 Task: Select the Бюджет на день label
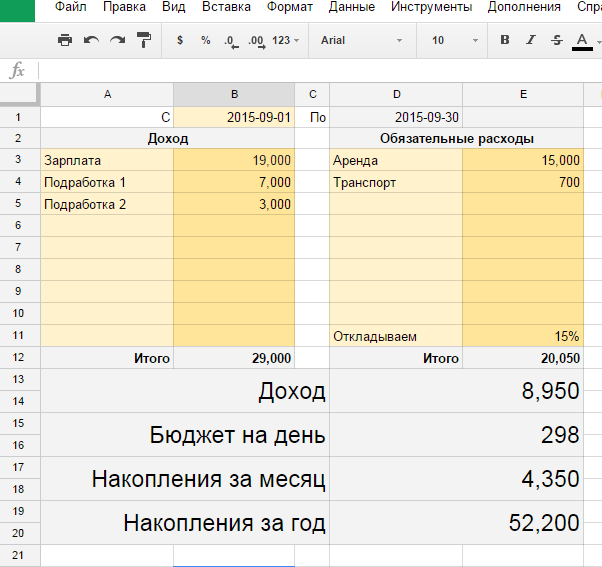point(185,435)
